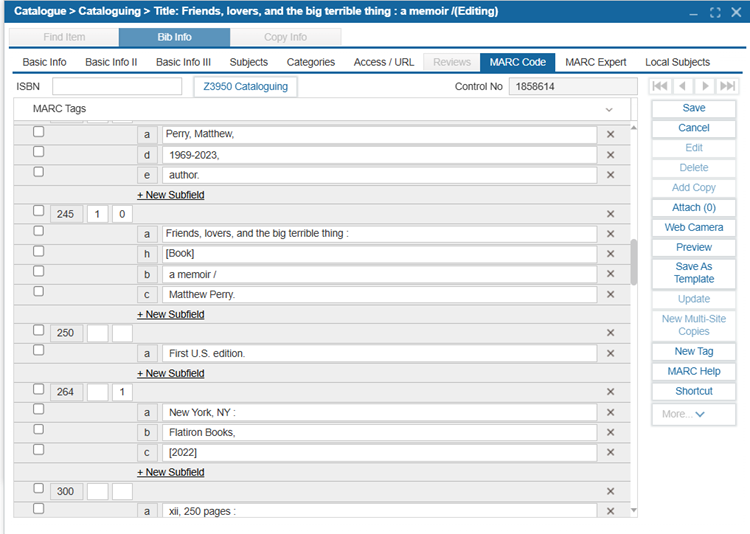The width and height of the screenshot is (750, 534).
Task: Remove the 'xii, 250 pages :' subfield
Action: (610, 511)
